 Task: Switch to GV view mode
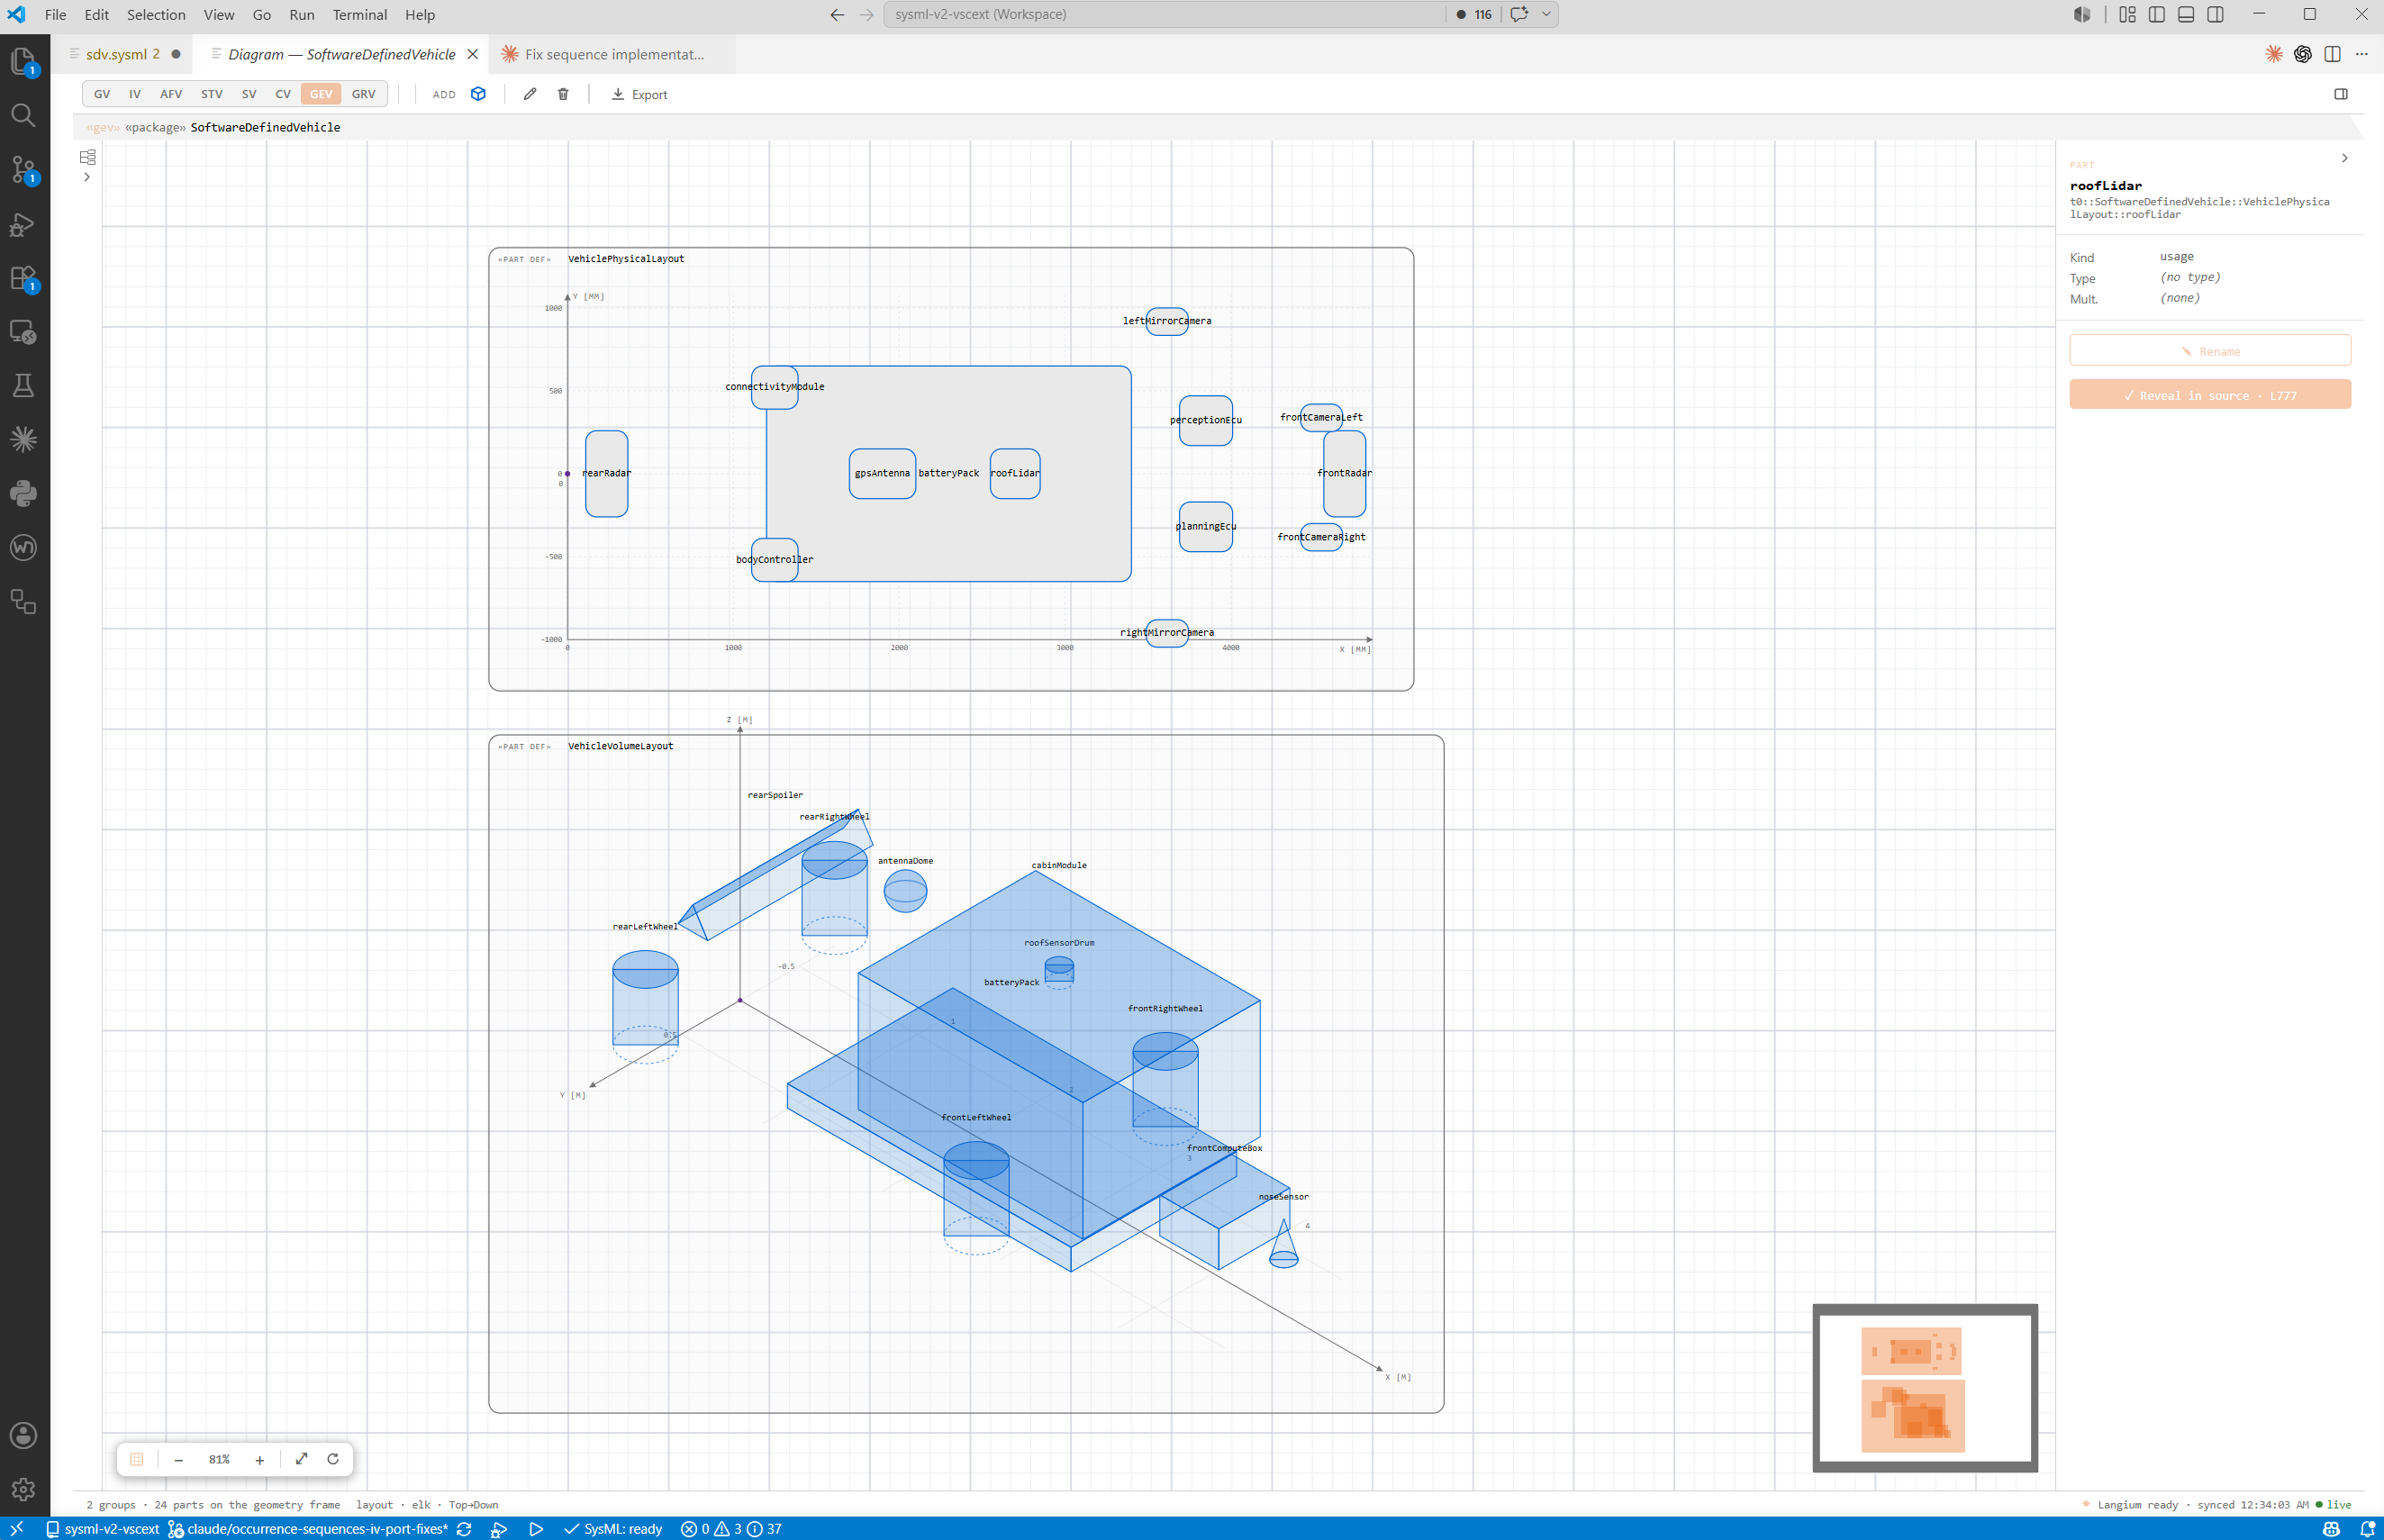pos(102,94)
